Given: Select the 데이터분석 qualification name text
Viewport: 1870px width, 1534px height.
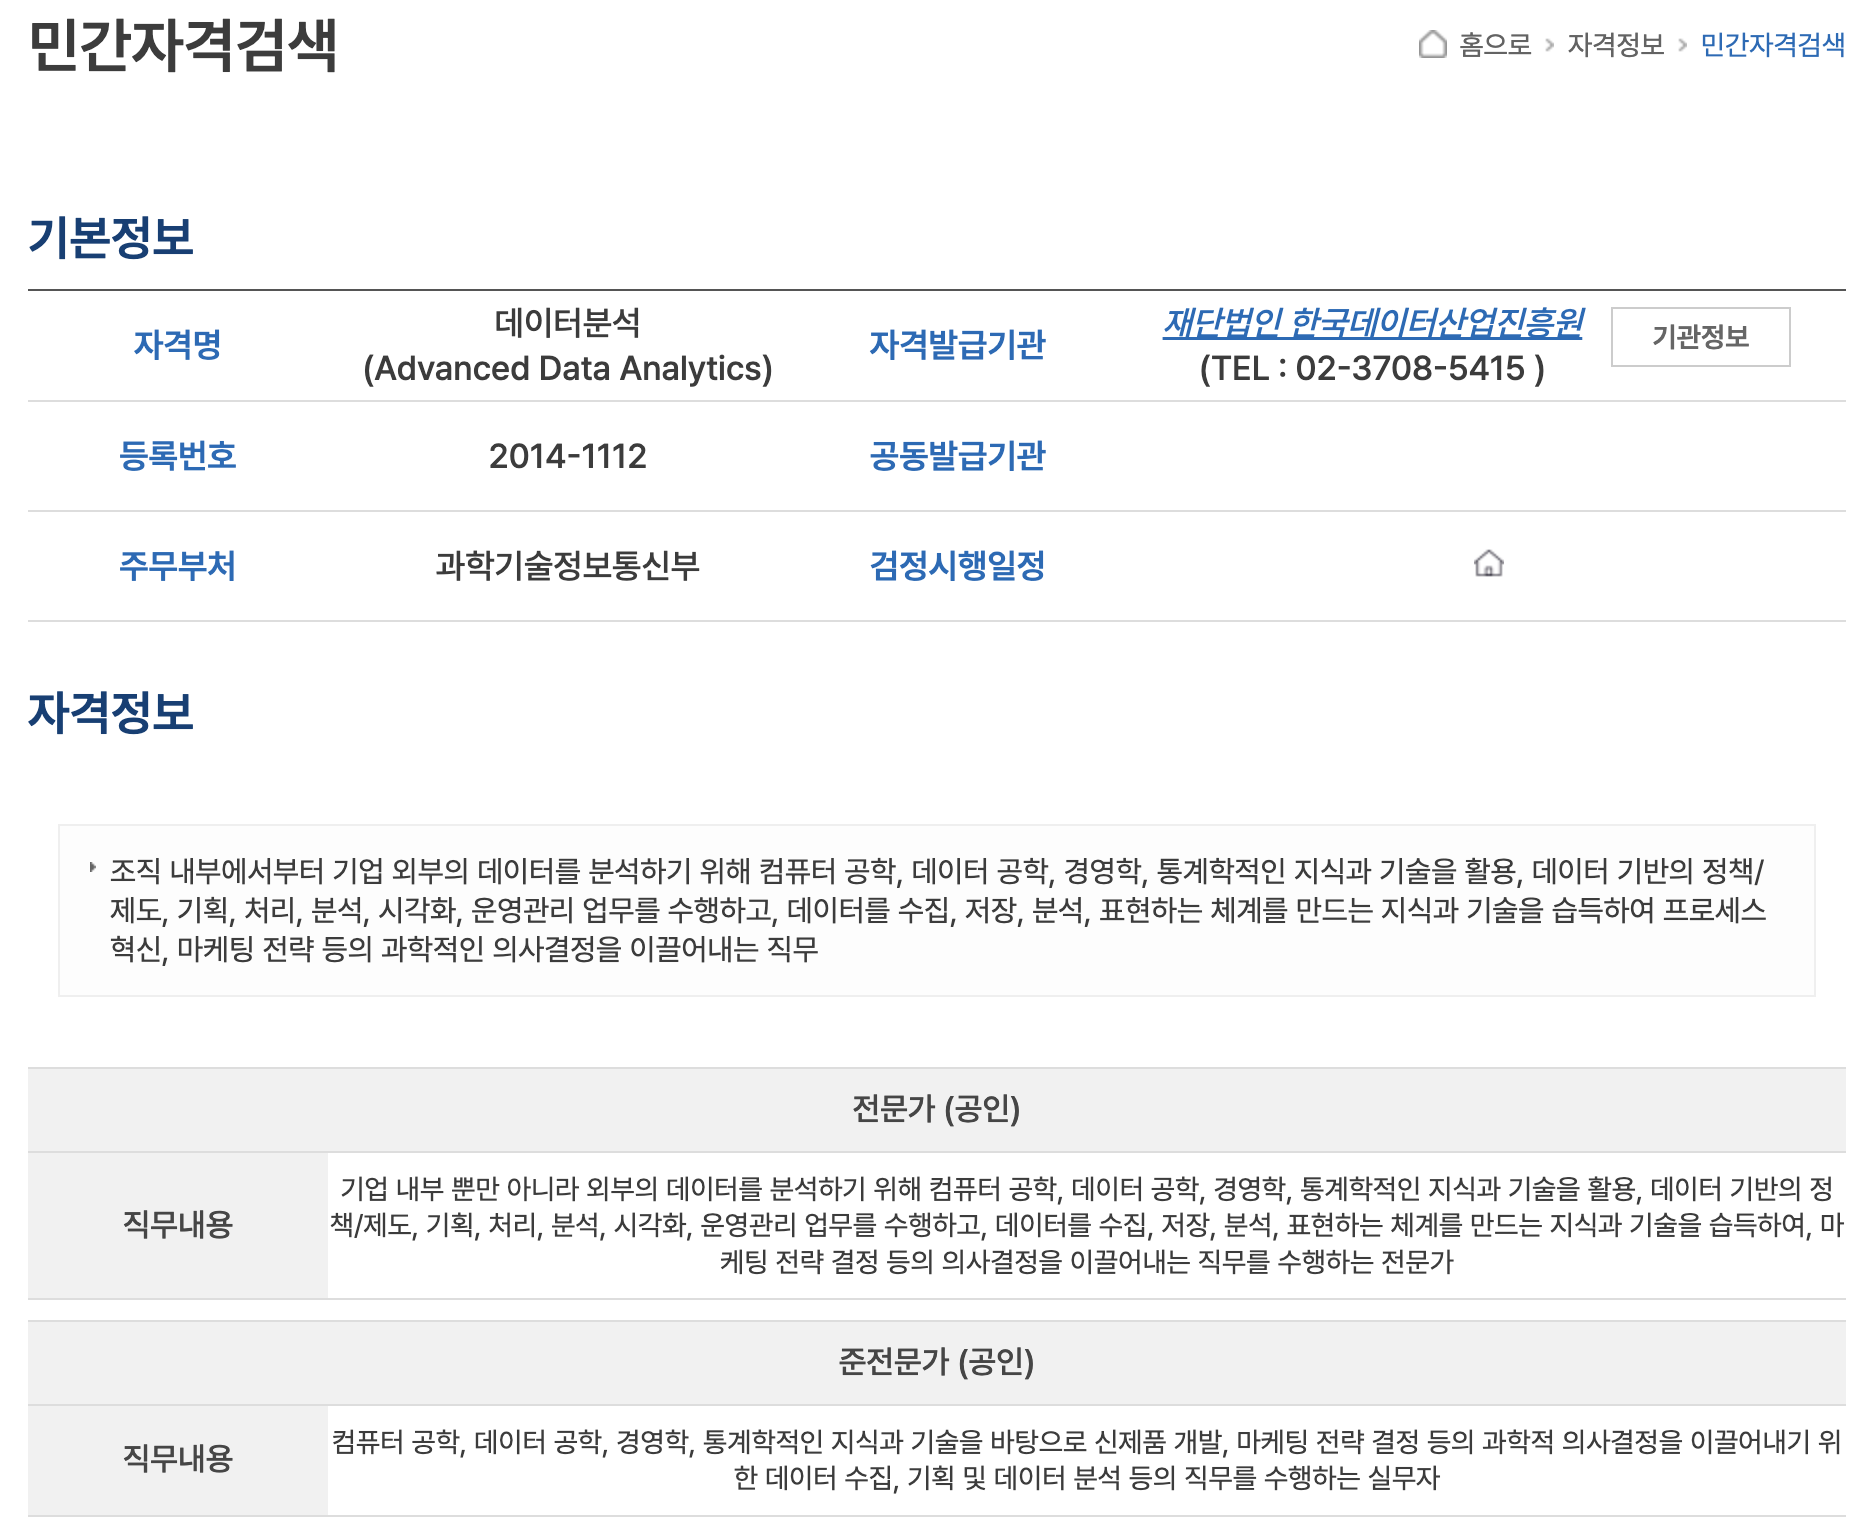Looking at the screenshot, I should [x=567, y=322].
